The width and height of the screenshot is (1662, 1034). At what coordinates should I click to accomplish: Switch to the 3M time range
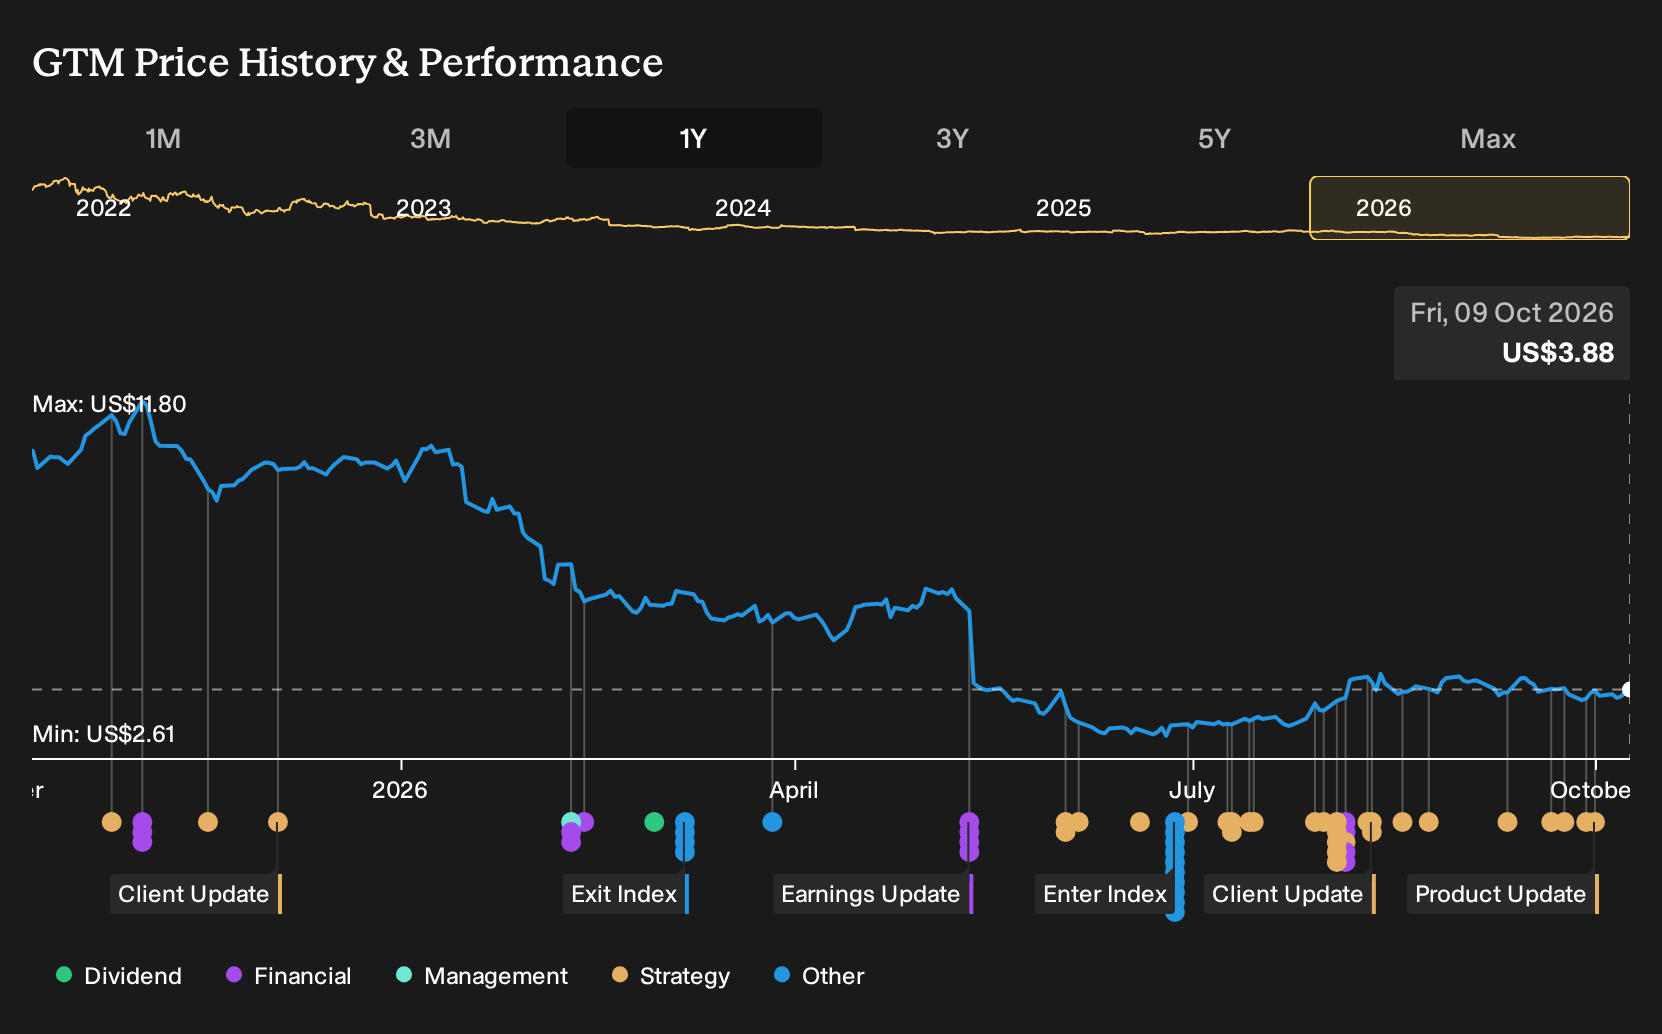tap(430, 138)
